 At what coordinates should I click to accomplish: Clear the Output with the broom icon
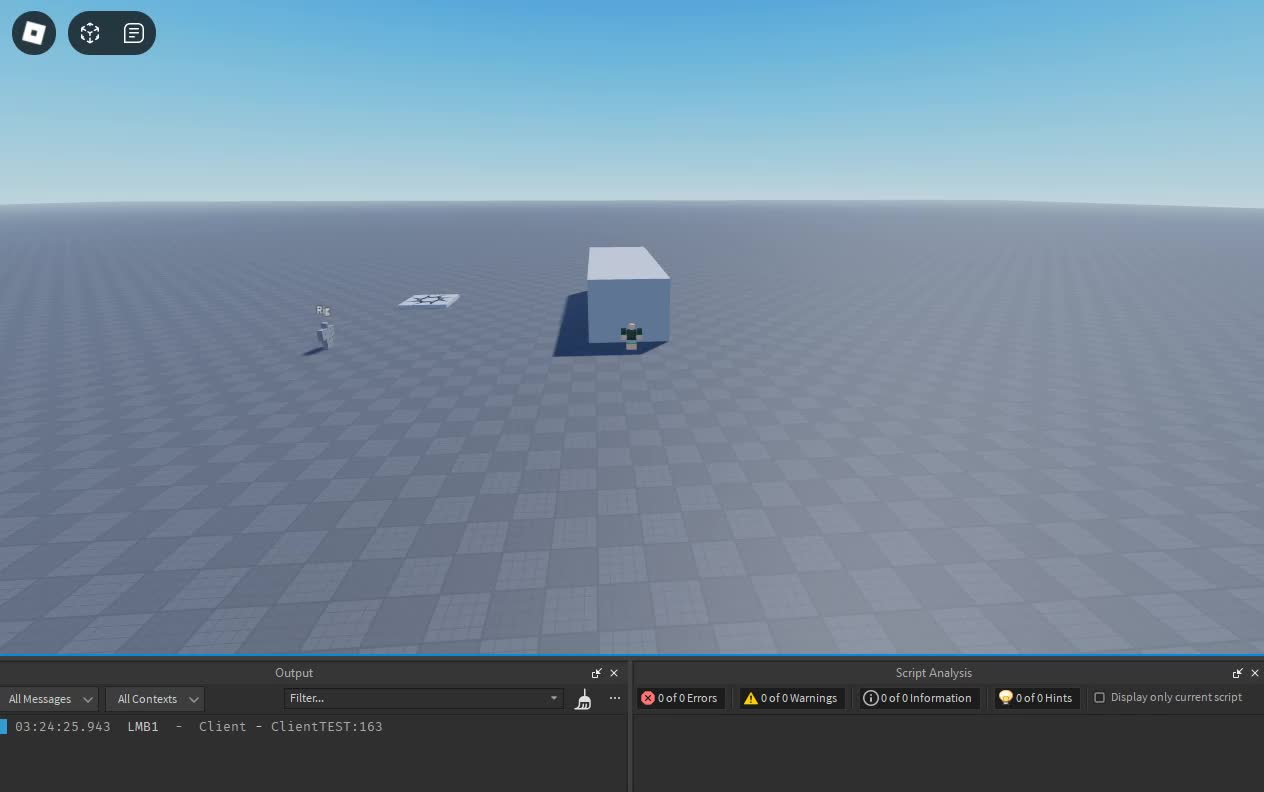coord(583,699)
